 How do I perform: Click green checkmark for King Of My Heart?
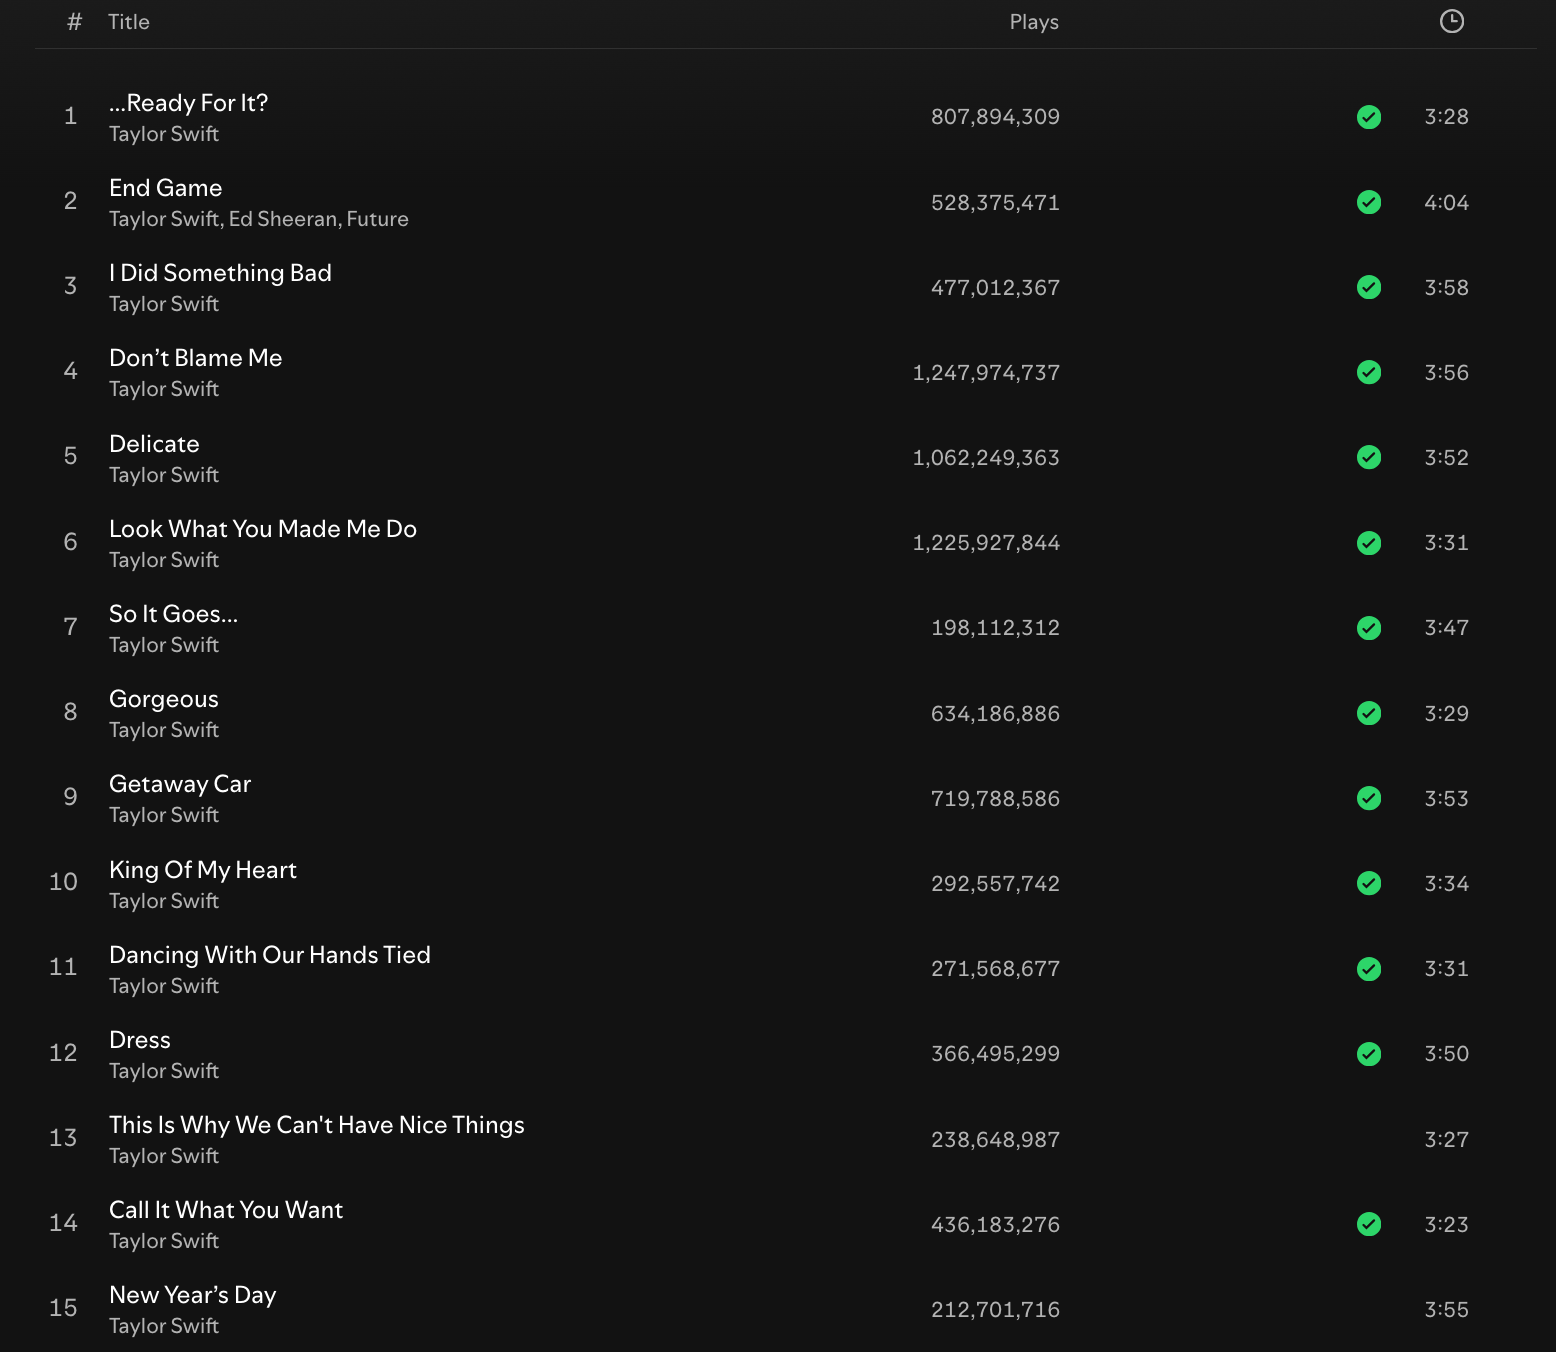[1369, 883]
